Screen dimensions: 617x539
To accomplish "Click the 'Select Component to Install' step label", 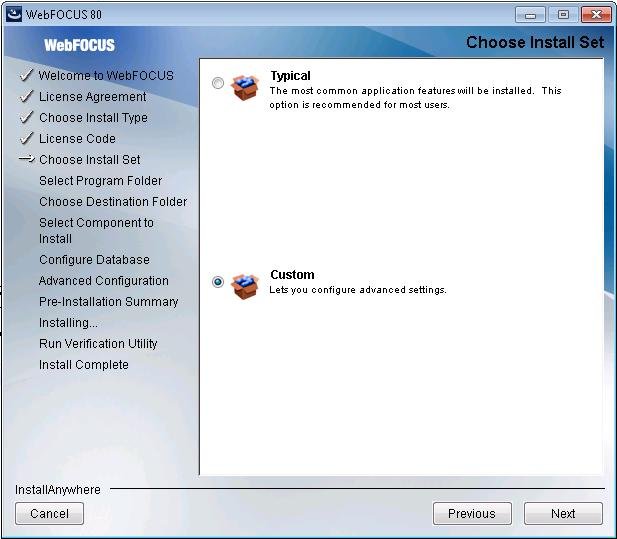I will coord(96,231).
